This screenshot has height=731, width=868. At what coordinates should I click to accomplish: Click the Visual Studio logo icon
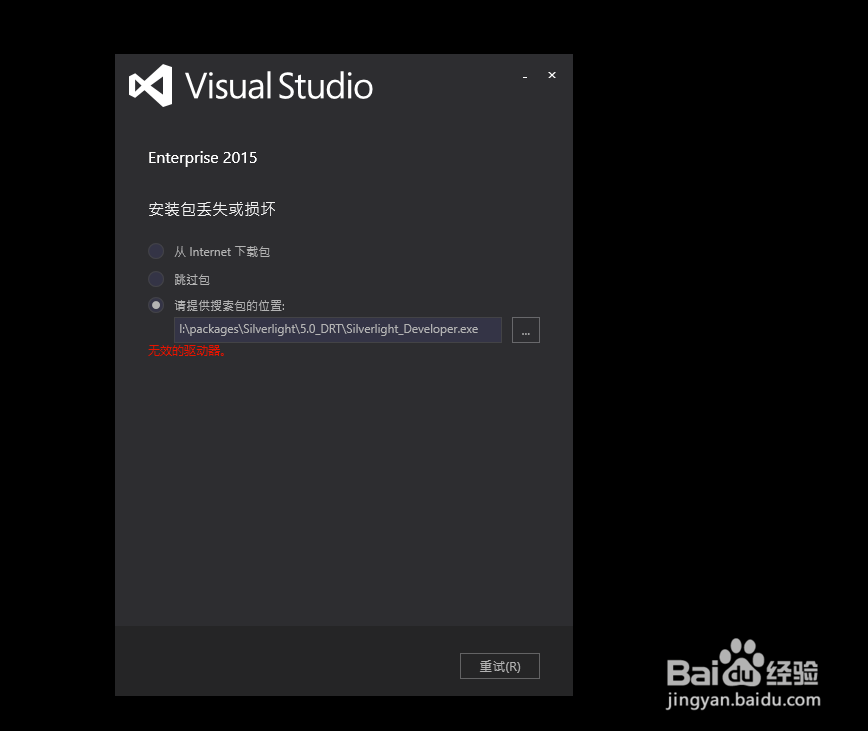pos(151,86)
